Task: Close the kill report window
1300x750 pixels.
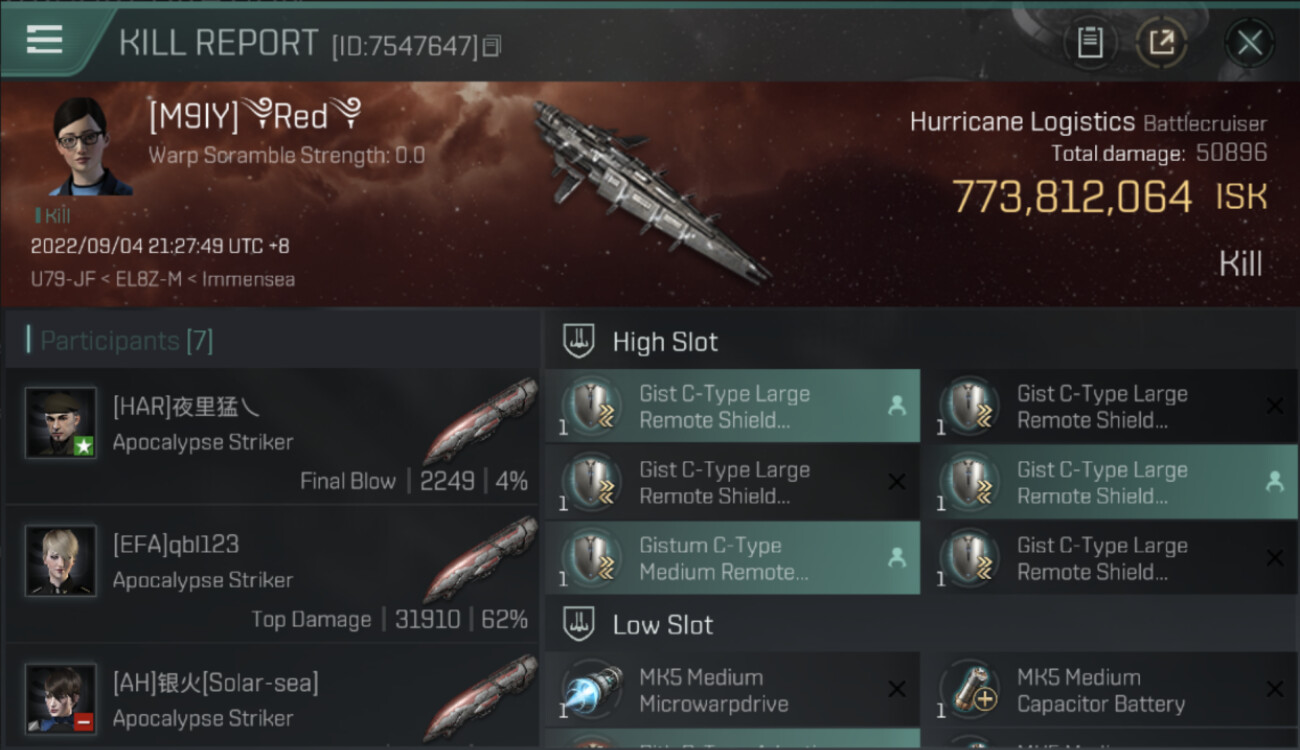Action: coord(1249,43)
